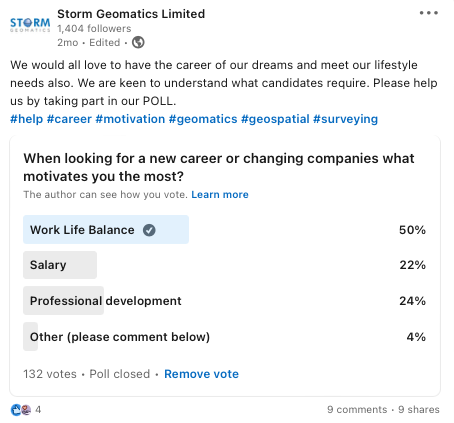This screenshot has width=454, height=423.
Task: Click the #help hashtag
Action: (27, 119)
